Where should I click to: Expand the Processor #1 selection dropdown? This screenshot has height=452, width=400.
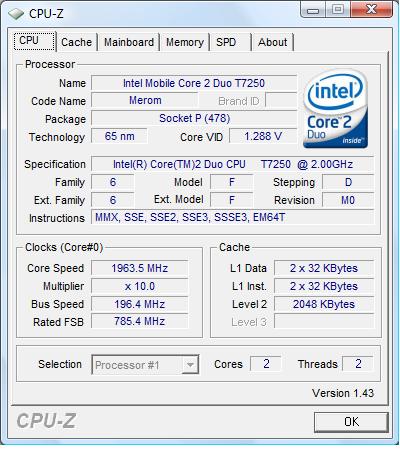(145, 365)
